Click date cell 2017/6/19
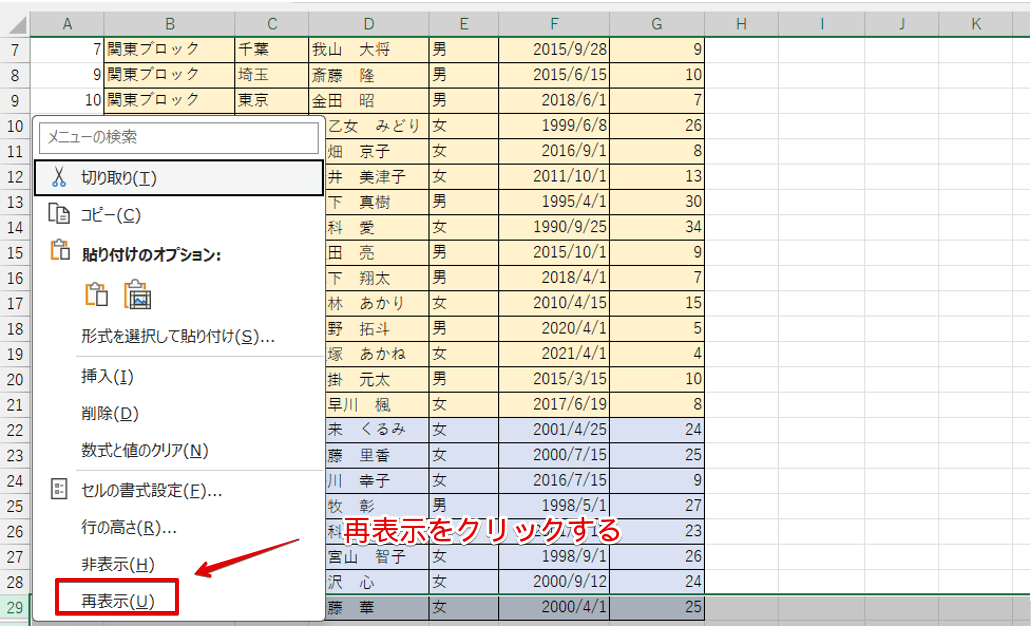This screenshot has height=631, width=1032. 554,405
